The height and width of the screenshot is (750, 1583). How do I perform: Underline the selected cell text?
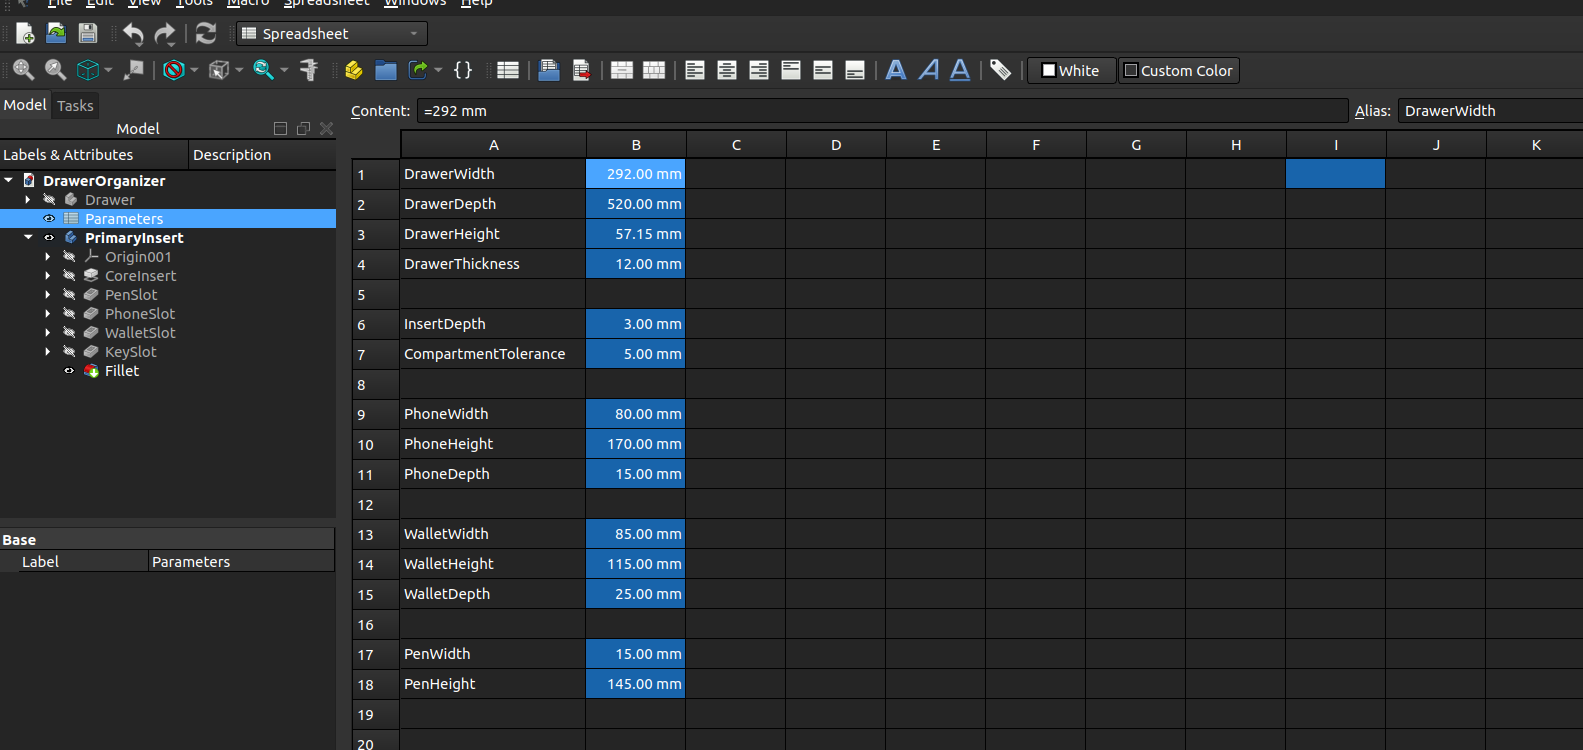tap(960, 70)
